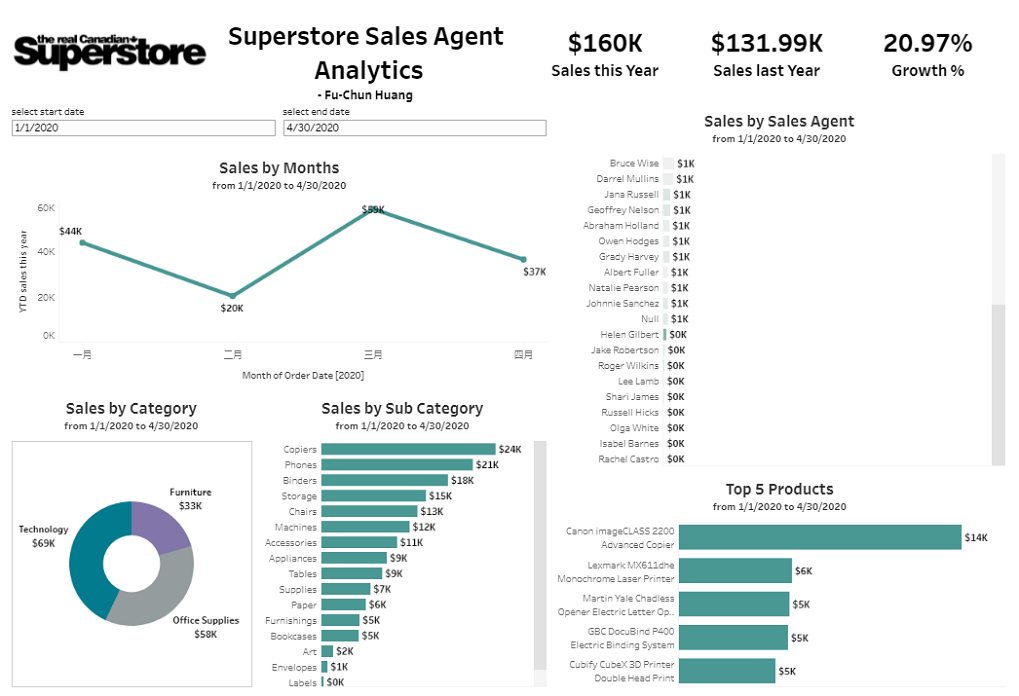Select the 20.97% Growth figure
Screen dimensions: 1019x696
click(x=928, y=44)
